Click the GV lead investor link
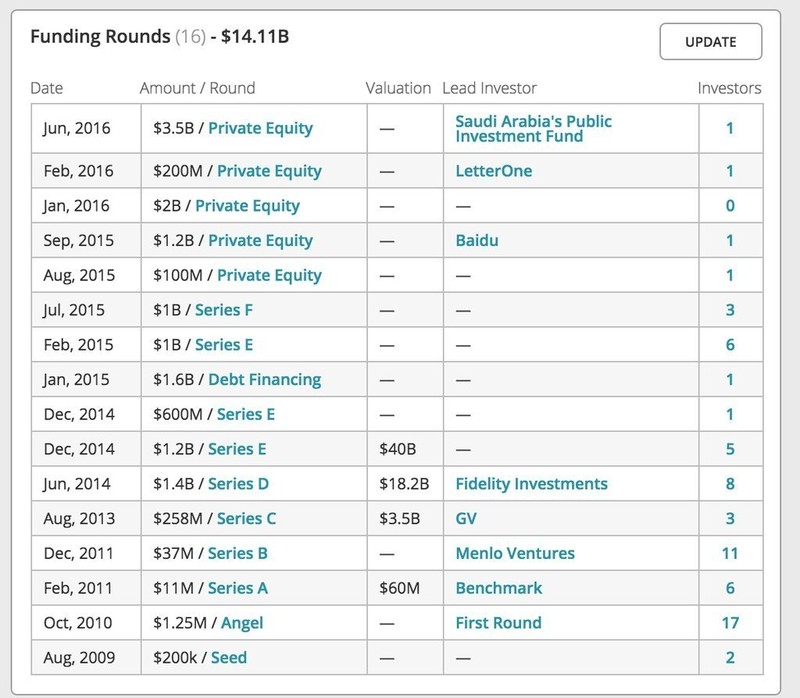Screen dimensions: 800x698 (x=467, y=519)
